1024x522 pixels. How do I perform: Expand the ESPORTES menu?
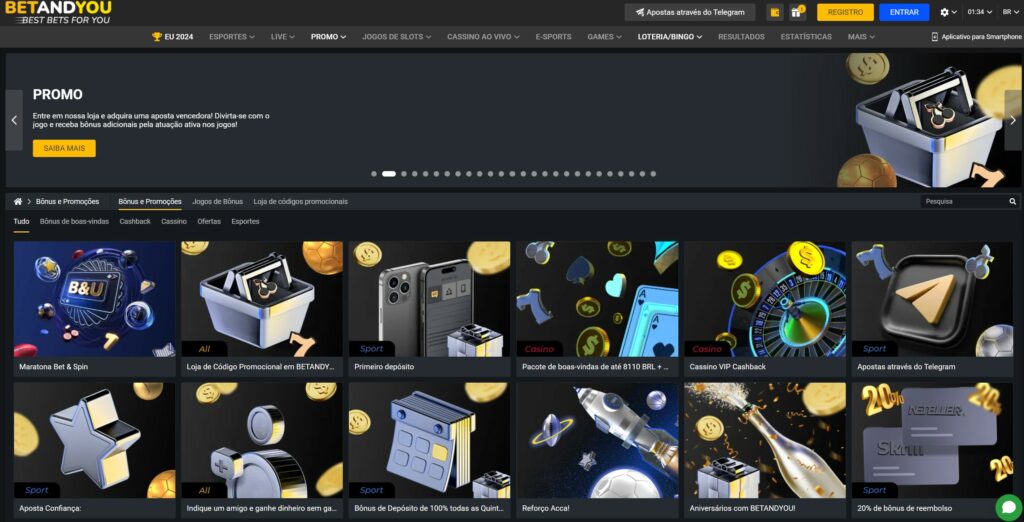point(232,37)
